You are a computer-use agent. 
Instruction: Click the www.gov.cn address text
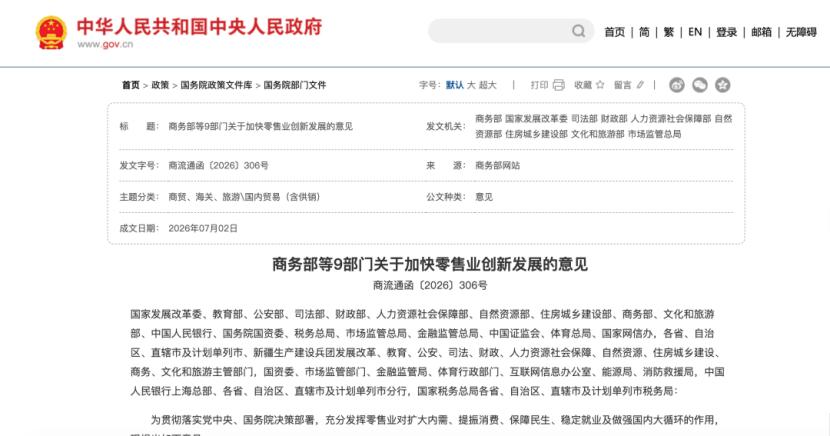(105, 44)
